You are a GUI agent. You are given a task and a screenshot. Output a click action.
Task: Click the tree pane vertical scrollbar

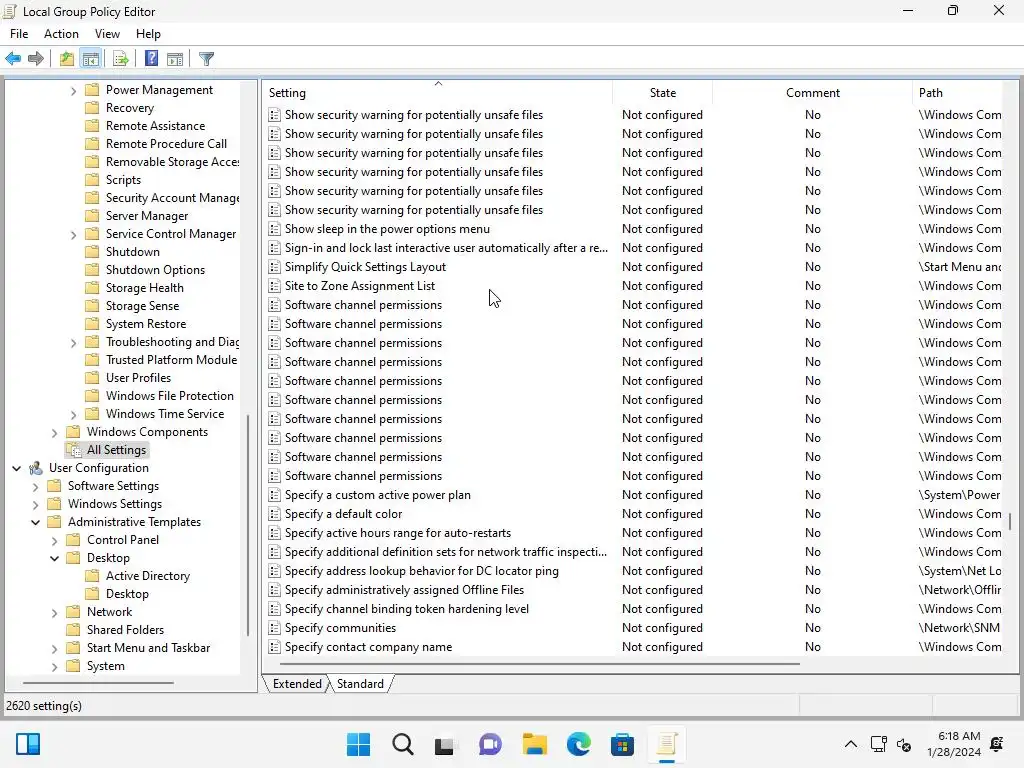(248, 524)
